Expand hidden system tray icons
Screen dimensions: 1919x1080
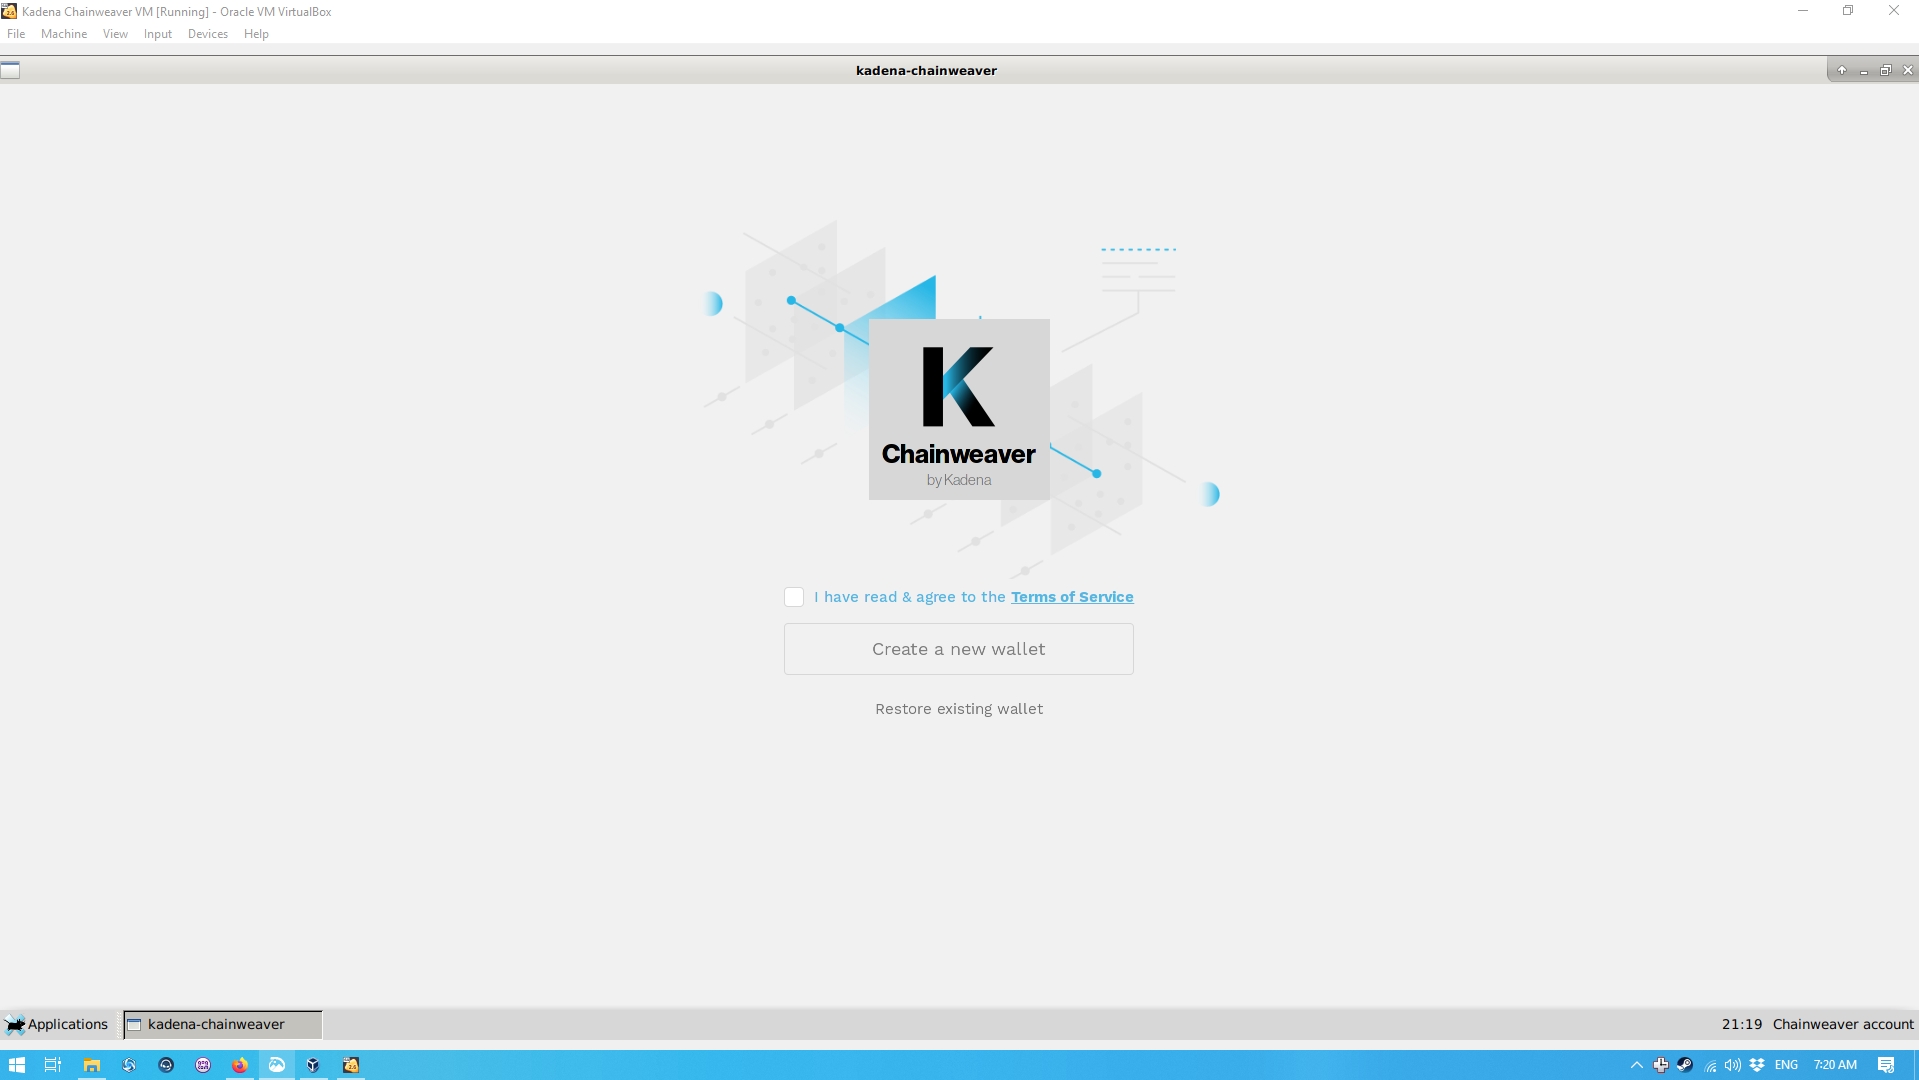tap(1636, 1065)
